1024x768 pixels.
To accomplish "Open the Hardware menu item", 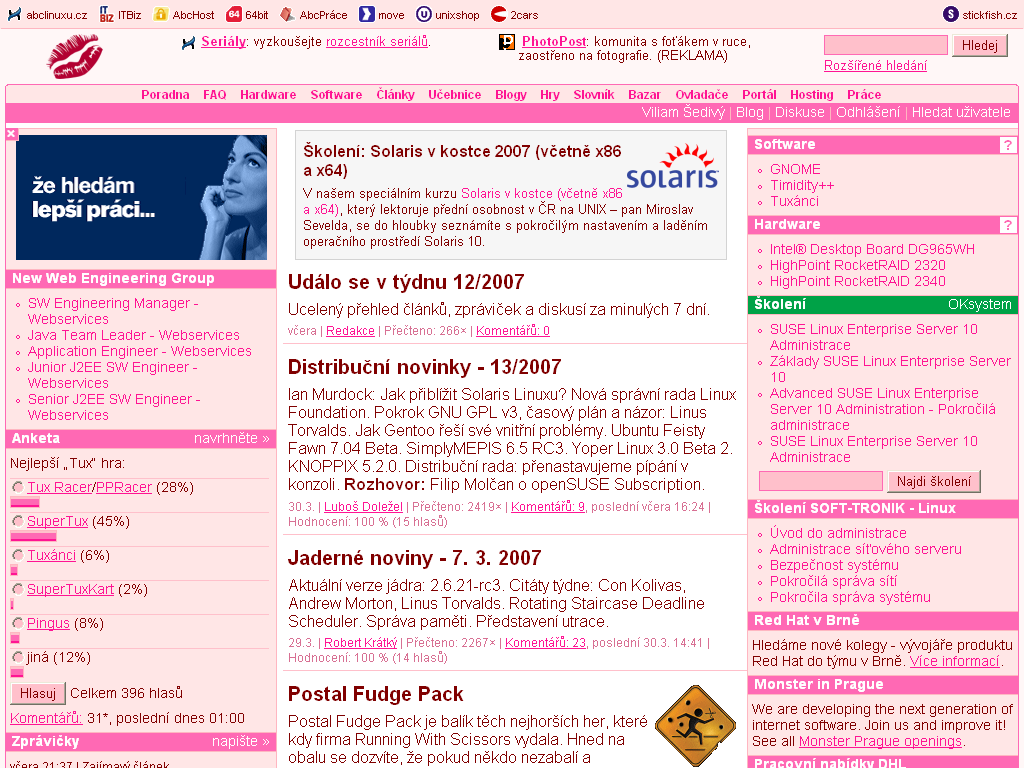I will click(268, 95).
